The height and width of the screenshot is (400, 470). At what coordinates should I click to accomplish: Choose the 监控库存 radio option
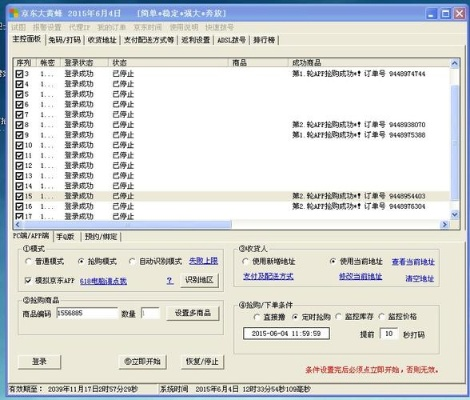tap(338, 317)
